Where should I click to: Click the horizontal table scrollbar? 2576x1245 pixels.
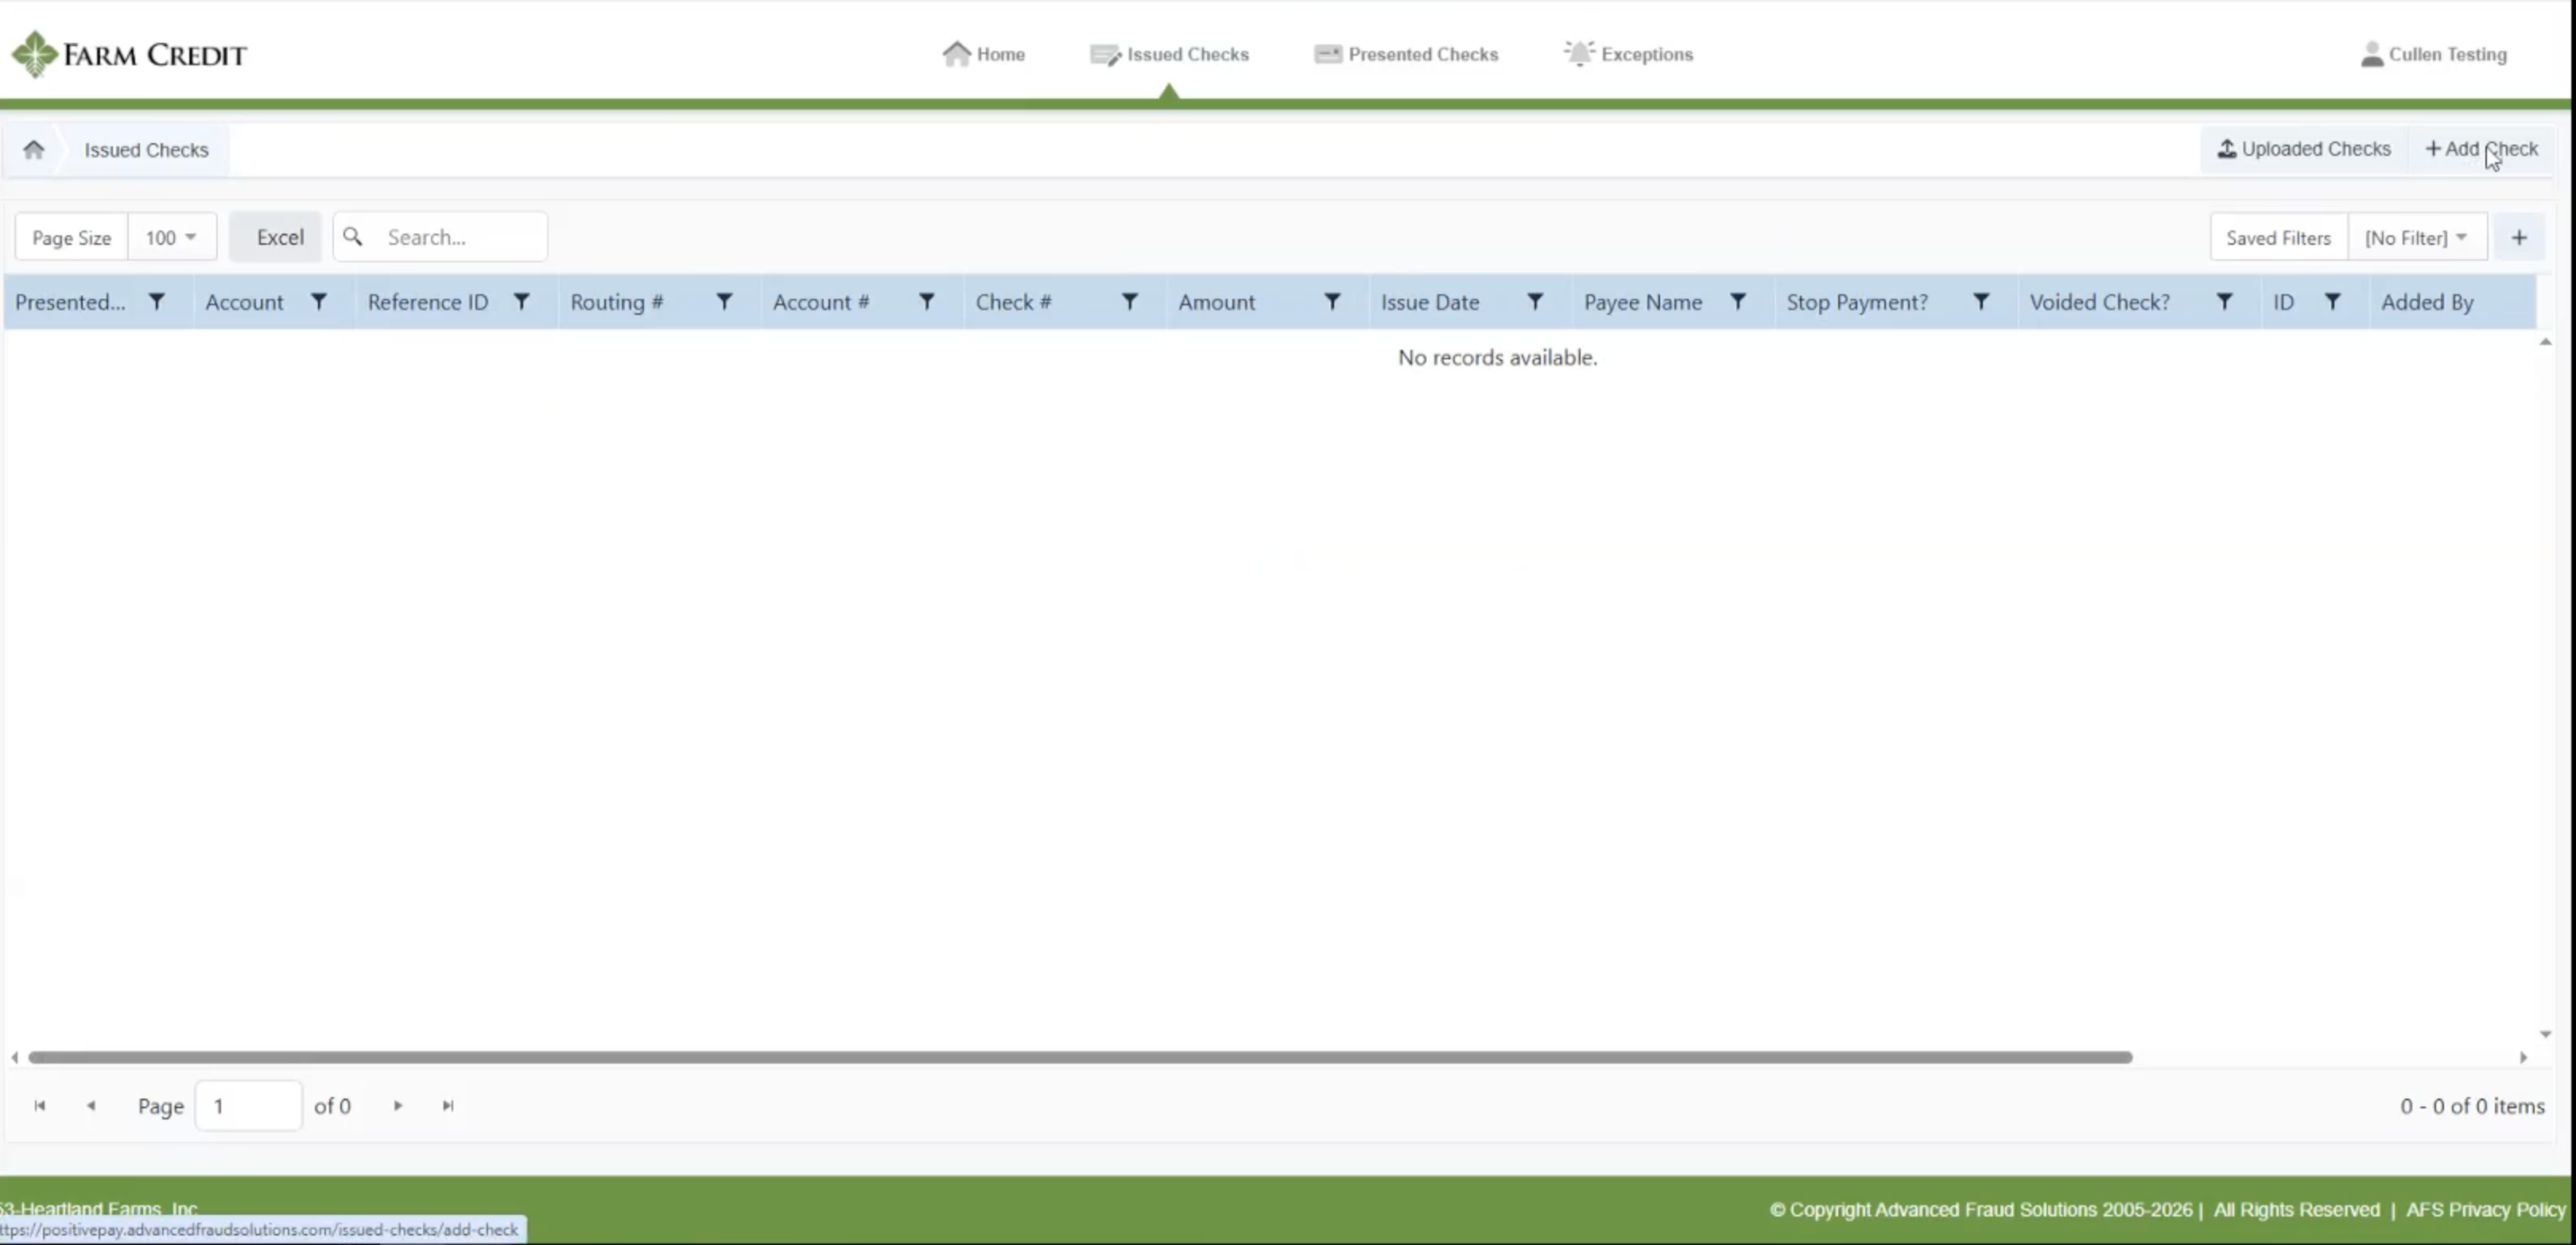[x=1080, y=1057]
